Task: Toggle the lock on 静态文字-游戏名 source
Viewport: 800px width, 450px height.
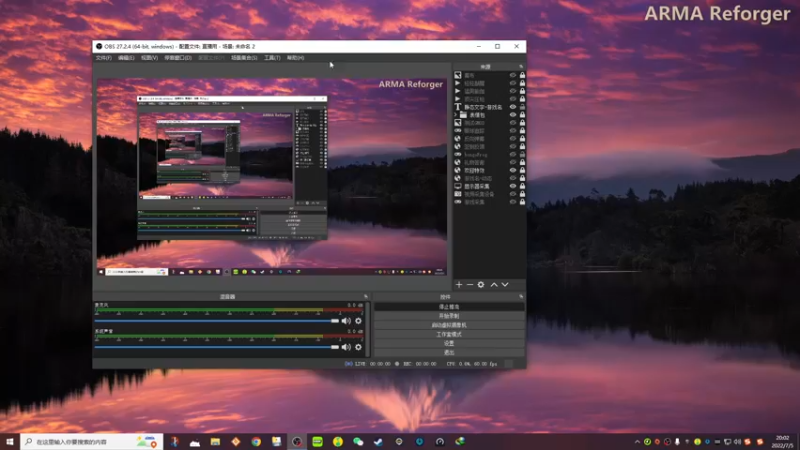Action: tap(522, 107)
